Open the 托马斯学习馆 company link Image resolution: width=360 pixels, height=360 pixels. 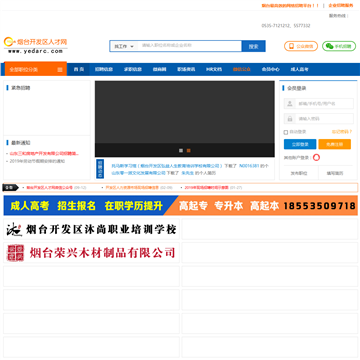(167, 166)
